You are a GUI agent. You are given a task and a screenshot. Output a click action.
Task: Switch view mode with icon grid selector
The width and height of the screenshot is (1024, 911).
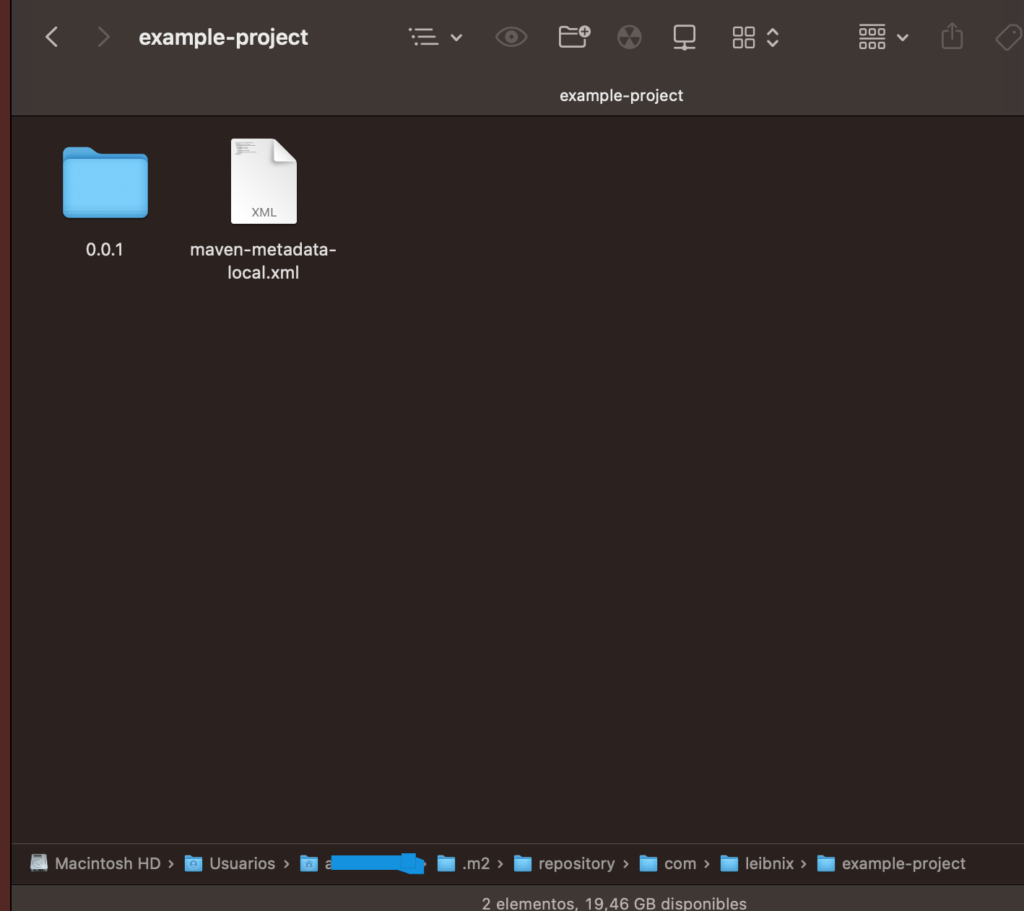[755, 38]
